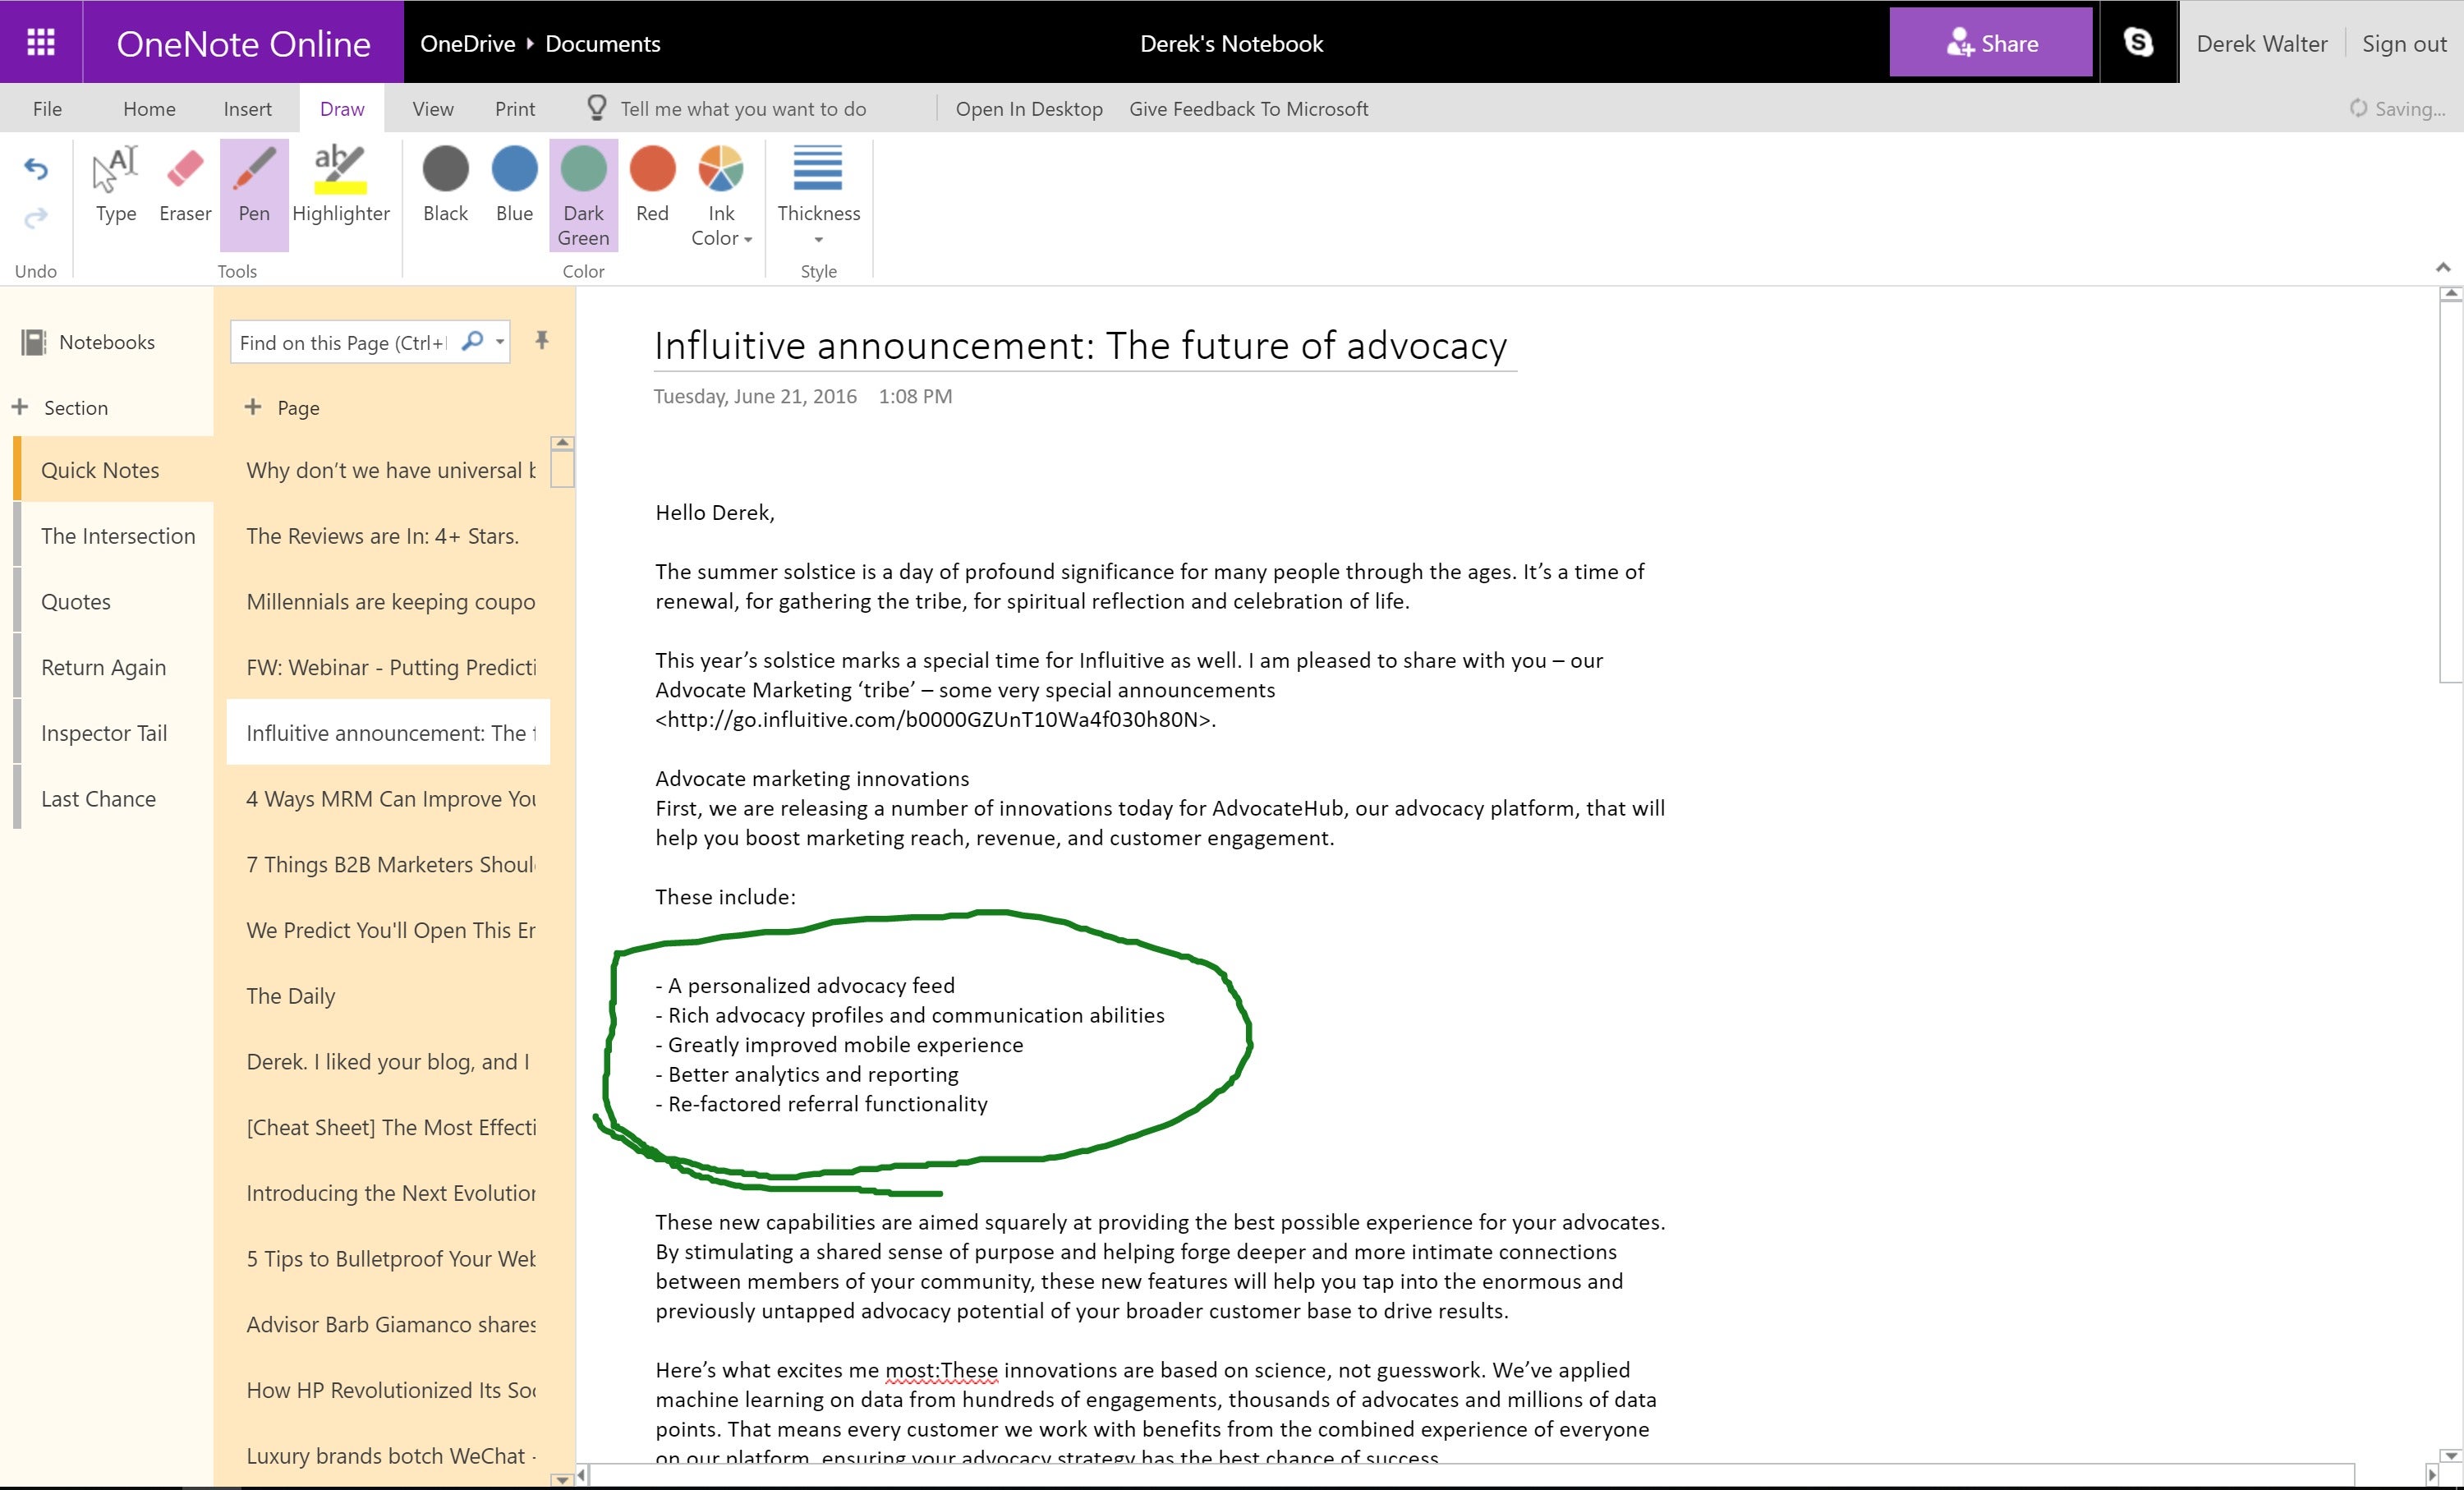Click the Add Page button
The image size is (2464, 1490).
(x=282, y=407)
